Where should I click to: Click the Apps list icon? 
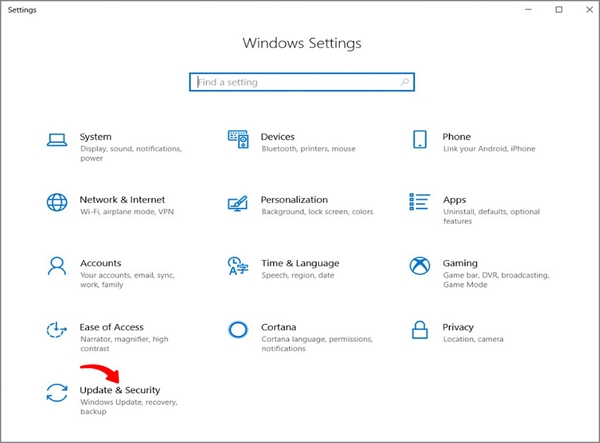[420, 202]
